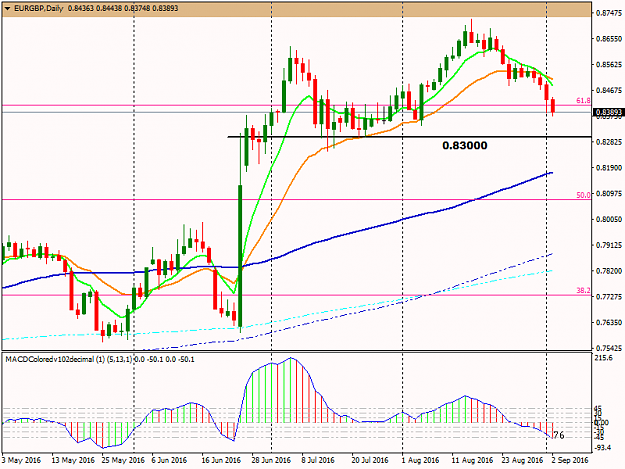Select the 3 May 2016 date label

click(22, 460)
